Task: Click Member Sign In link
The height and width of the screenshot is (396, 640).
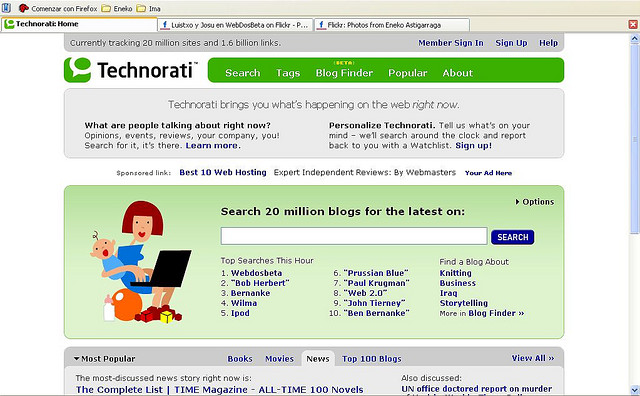Action: pyautogui.click(x=451, y=43)
